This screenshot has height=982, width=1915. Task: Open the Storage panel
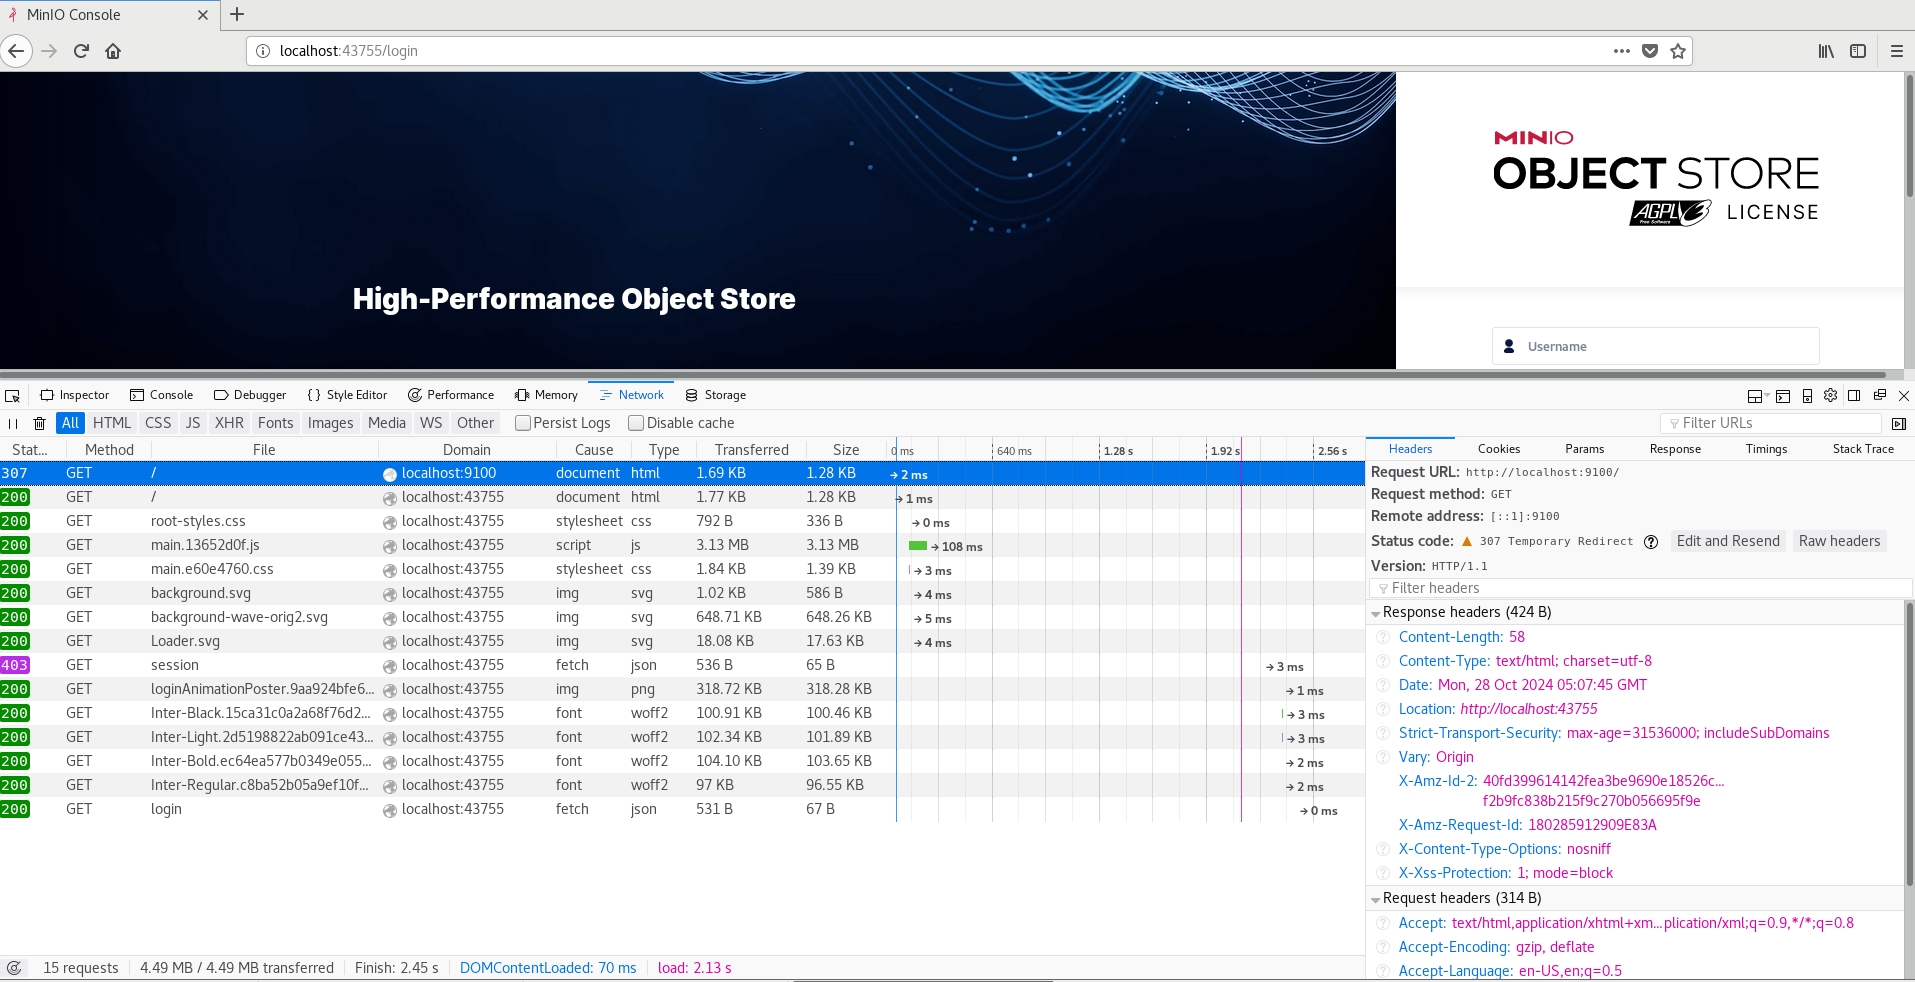(x=716, y=395)
